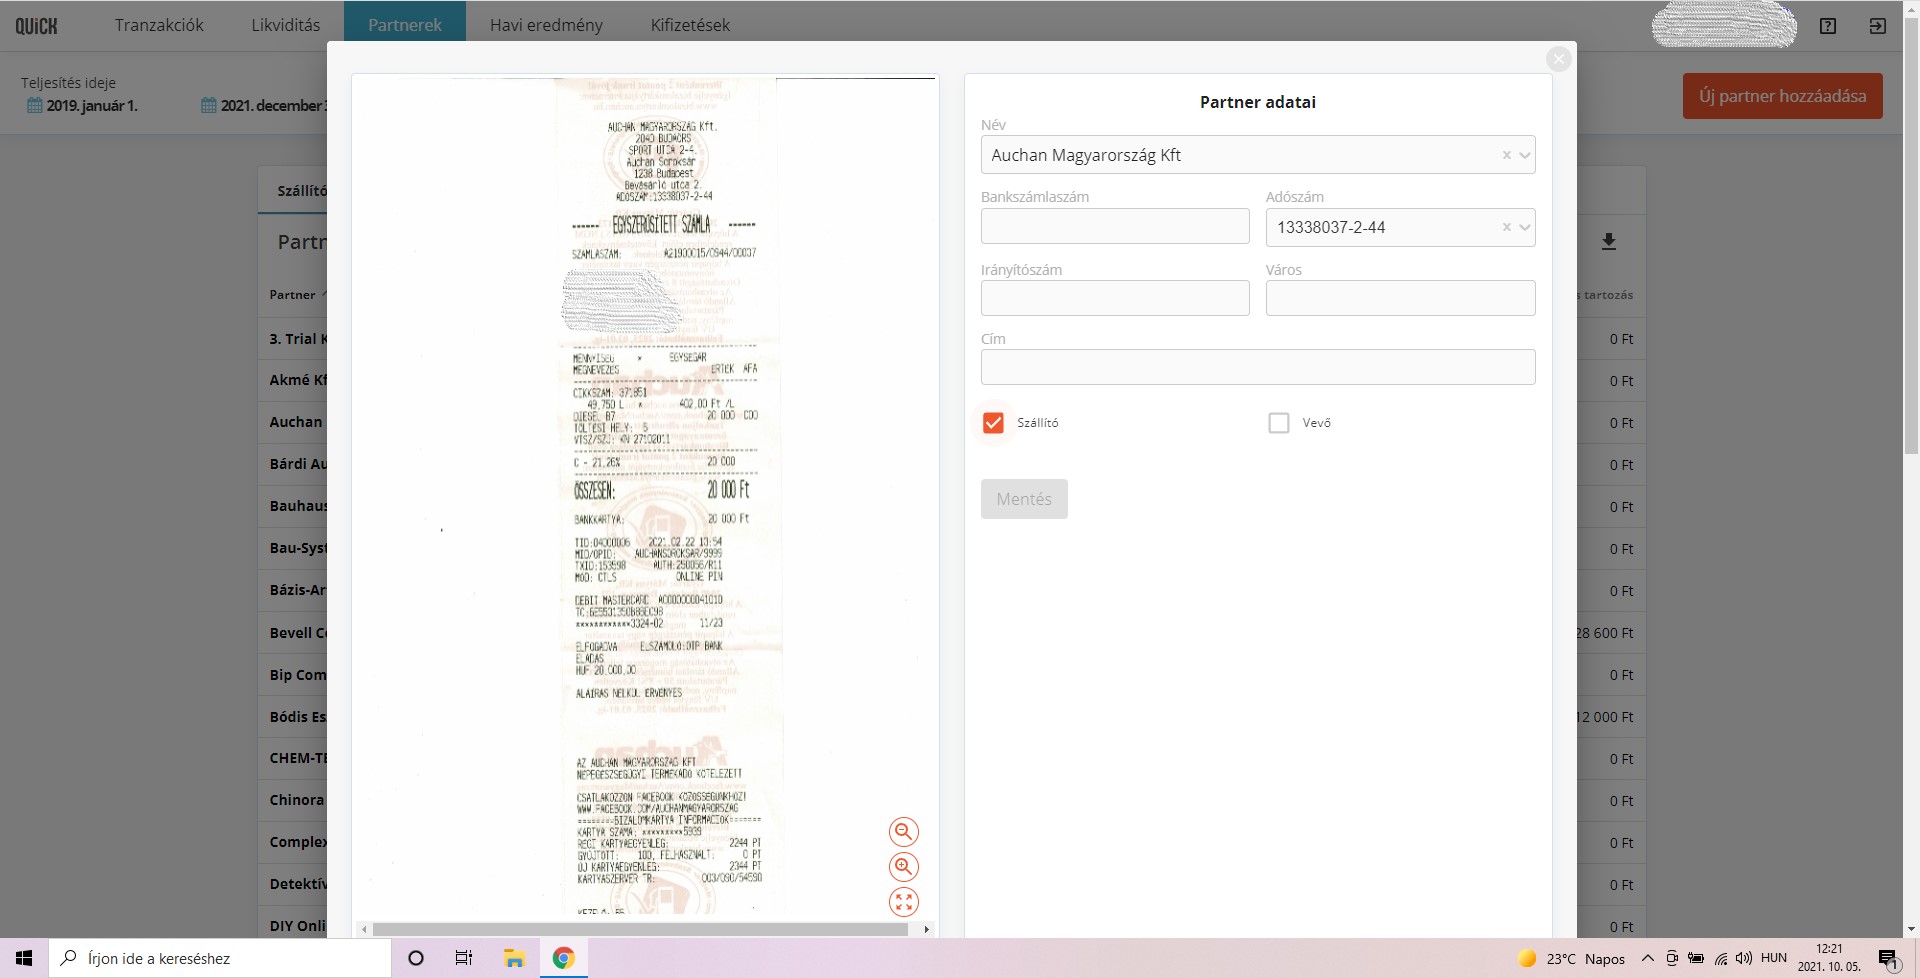Check the Vevő checkbox
Image resolution: width=1920 pixels, height=978 pixels.
[x=1279, y=423]
